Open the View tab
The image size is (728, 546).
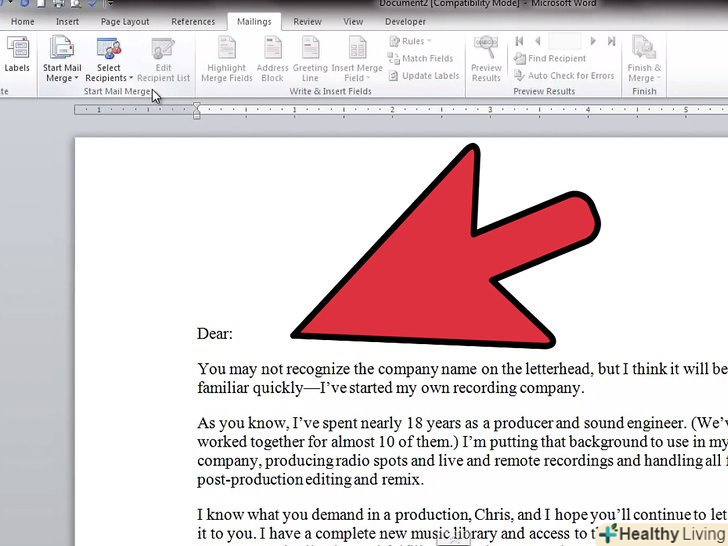[353, 22]
